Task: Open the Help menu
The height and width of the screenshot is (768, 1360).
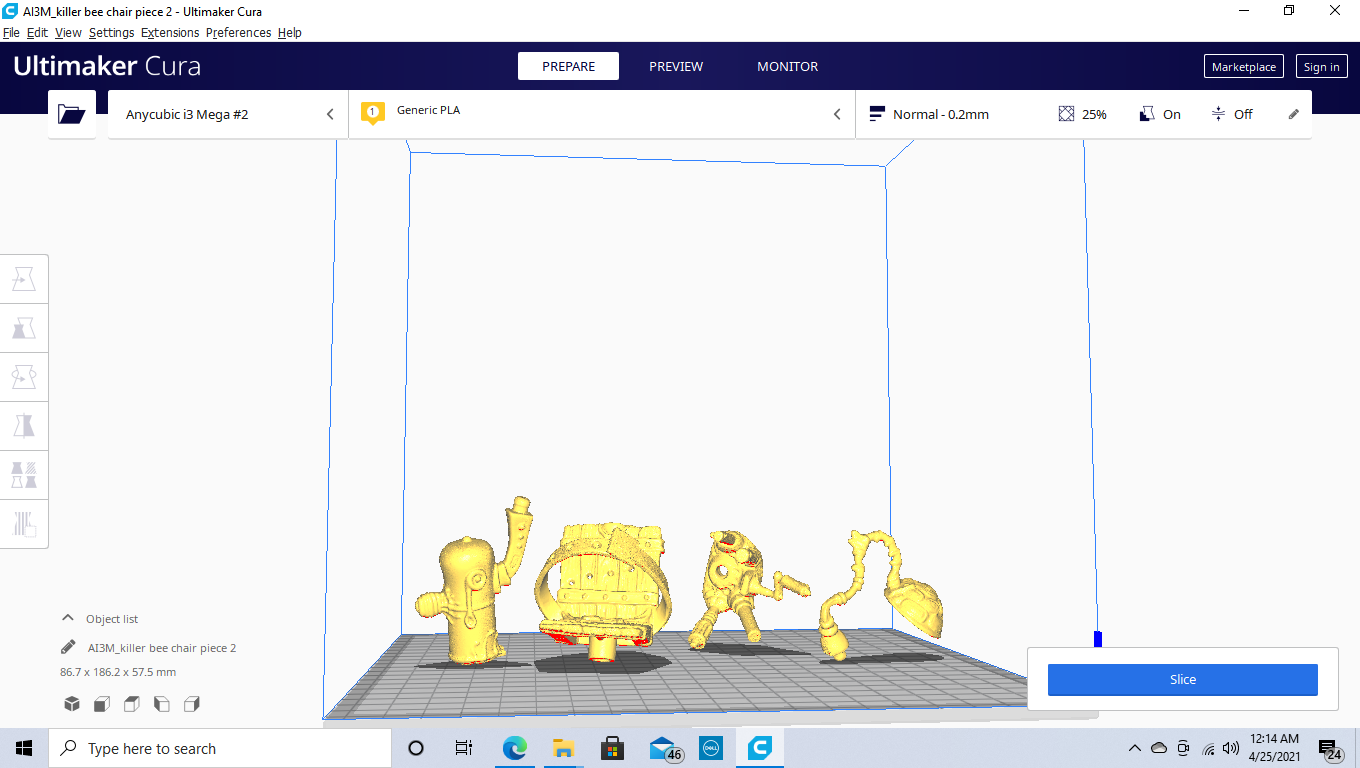Action: [290, 32]
